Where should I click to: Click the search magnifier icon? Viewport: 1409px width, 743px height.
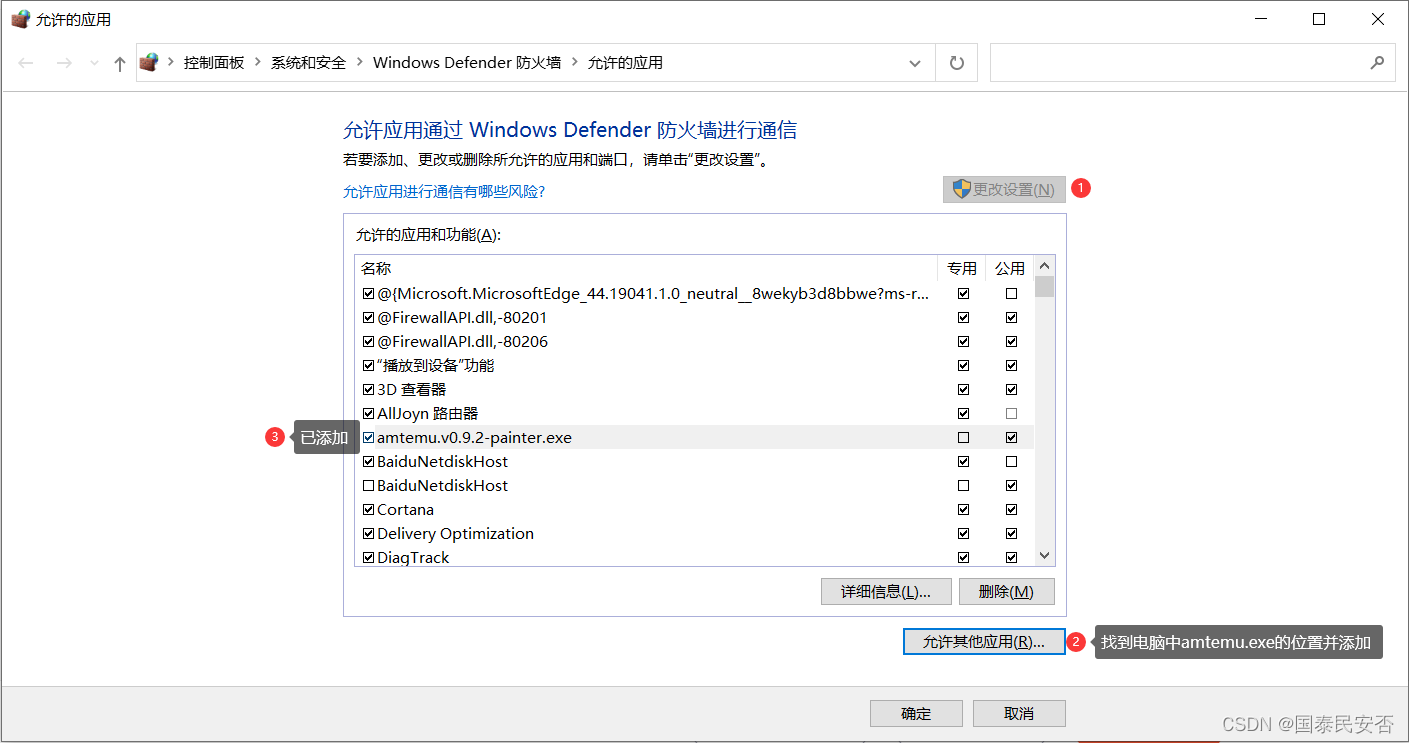click(x=1377, y=62)
